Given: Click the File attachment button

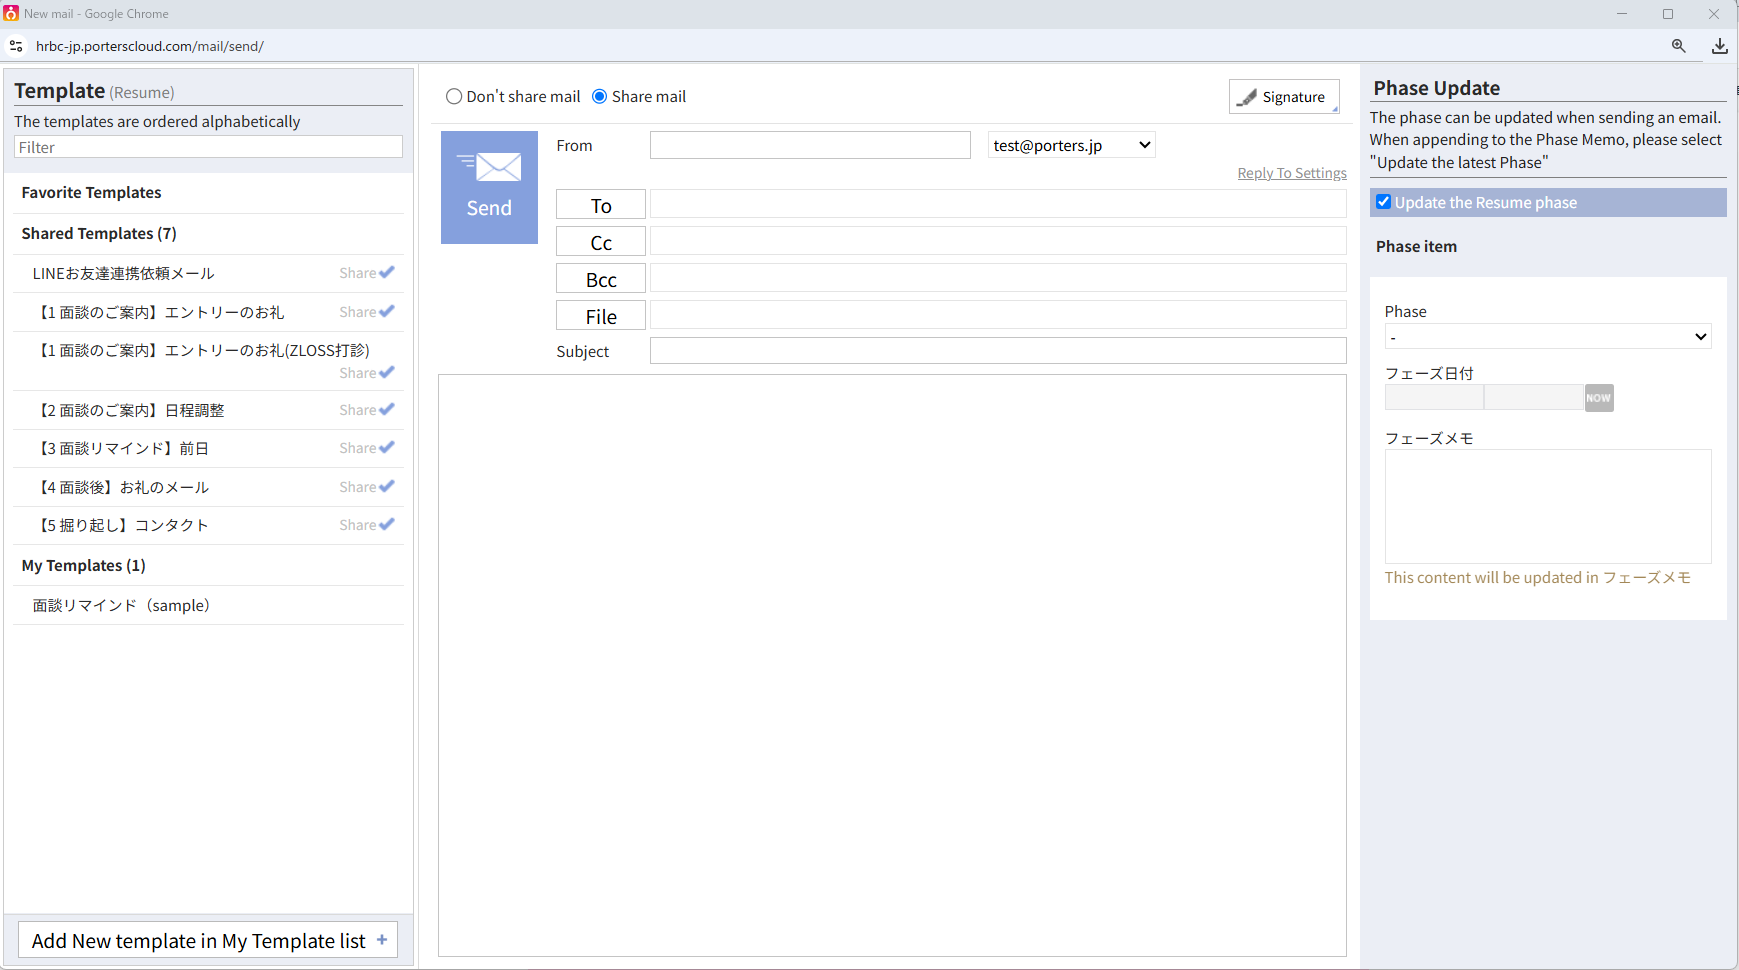Looking at the screenshot, I should 601,316.
